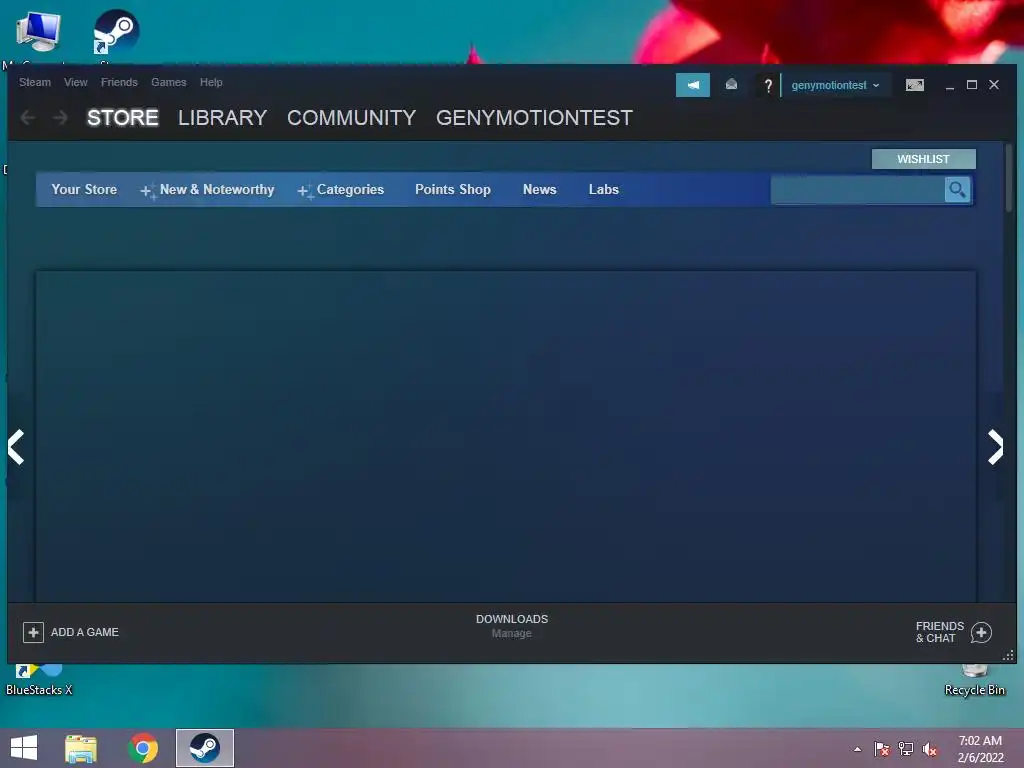Screen dimensions: 1024x768
Task: Launch Google Chrome from taskbar
Action: (143, 748)
